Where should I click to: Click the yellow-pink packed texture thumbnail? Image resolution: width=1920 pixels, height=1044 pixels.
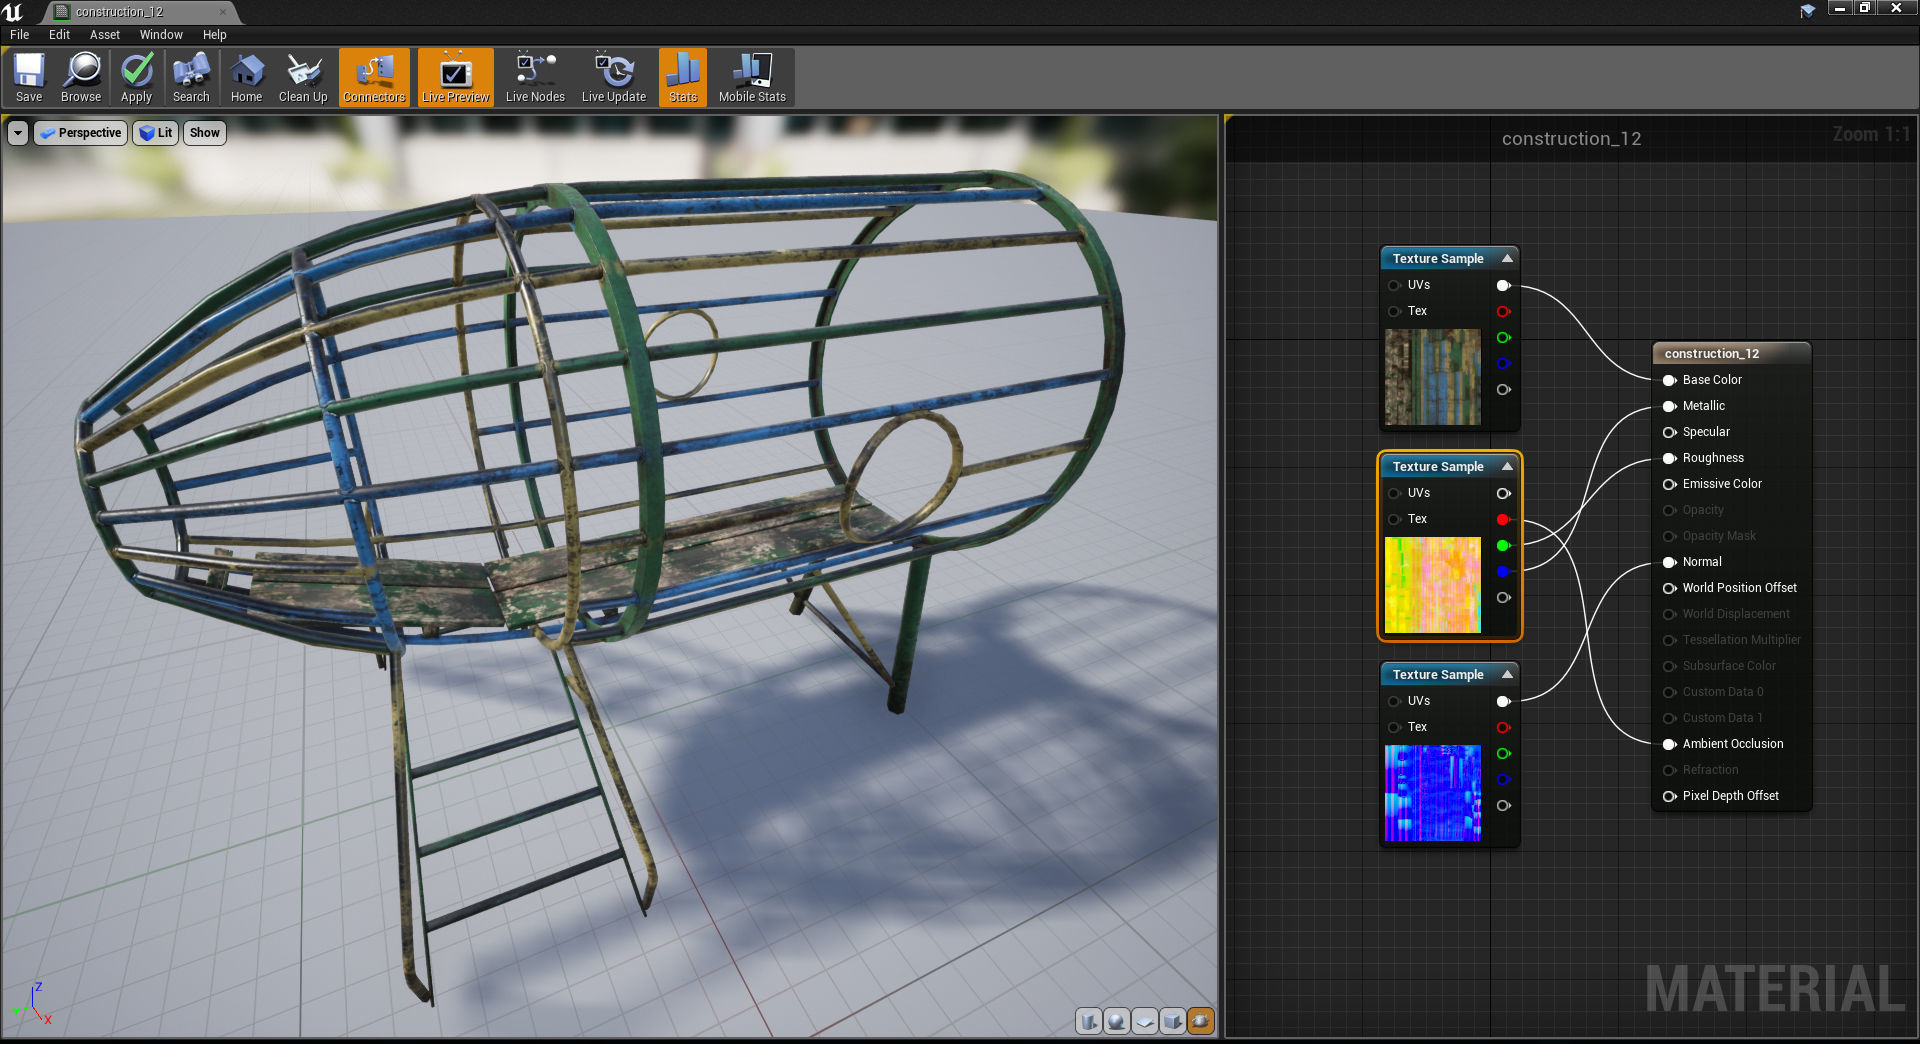pyautogui.click(x=1433, y=585)
